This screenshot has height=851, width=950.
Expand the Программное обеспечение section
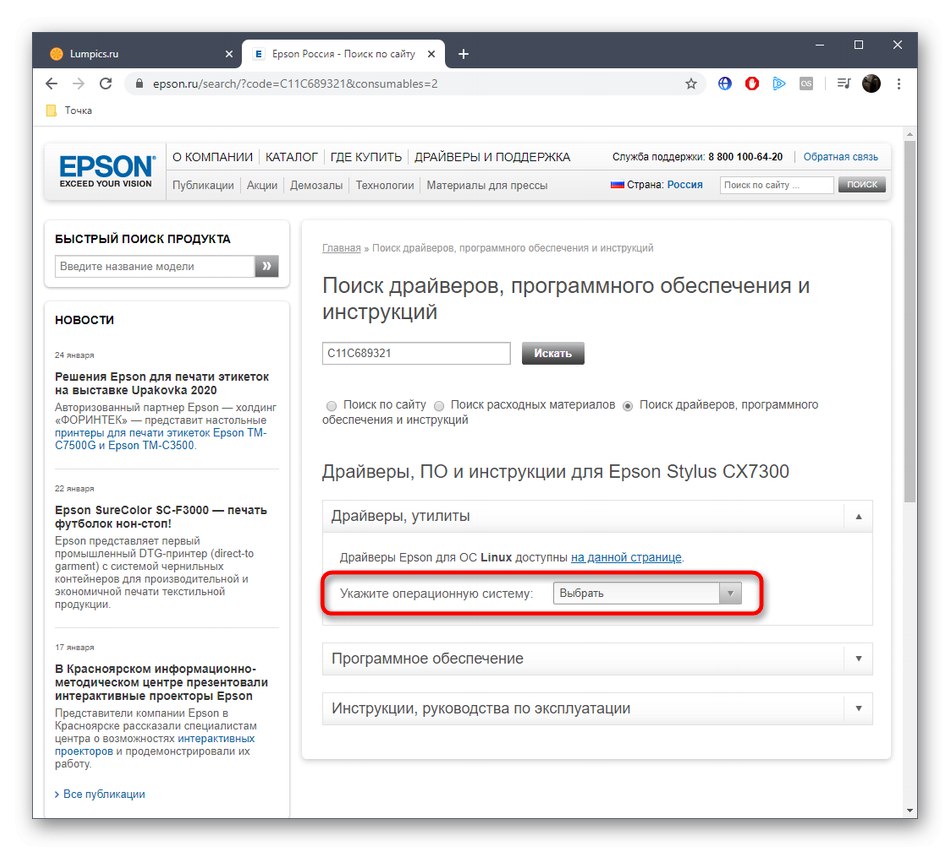597,658
